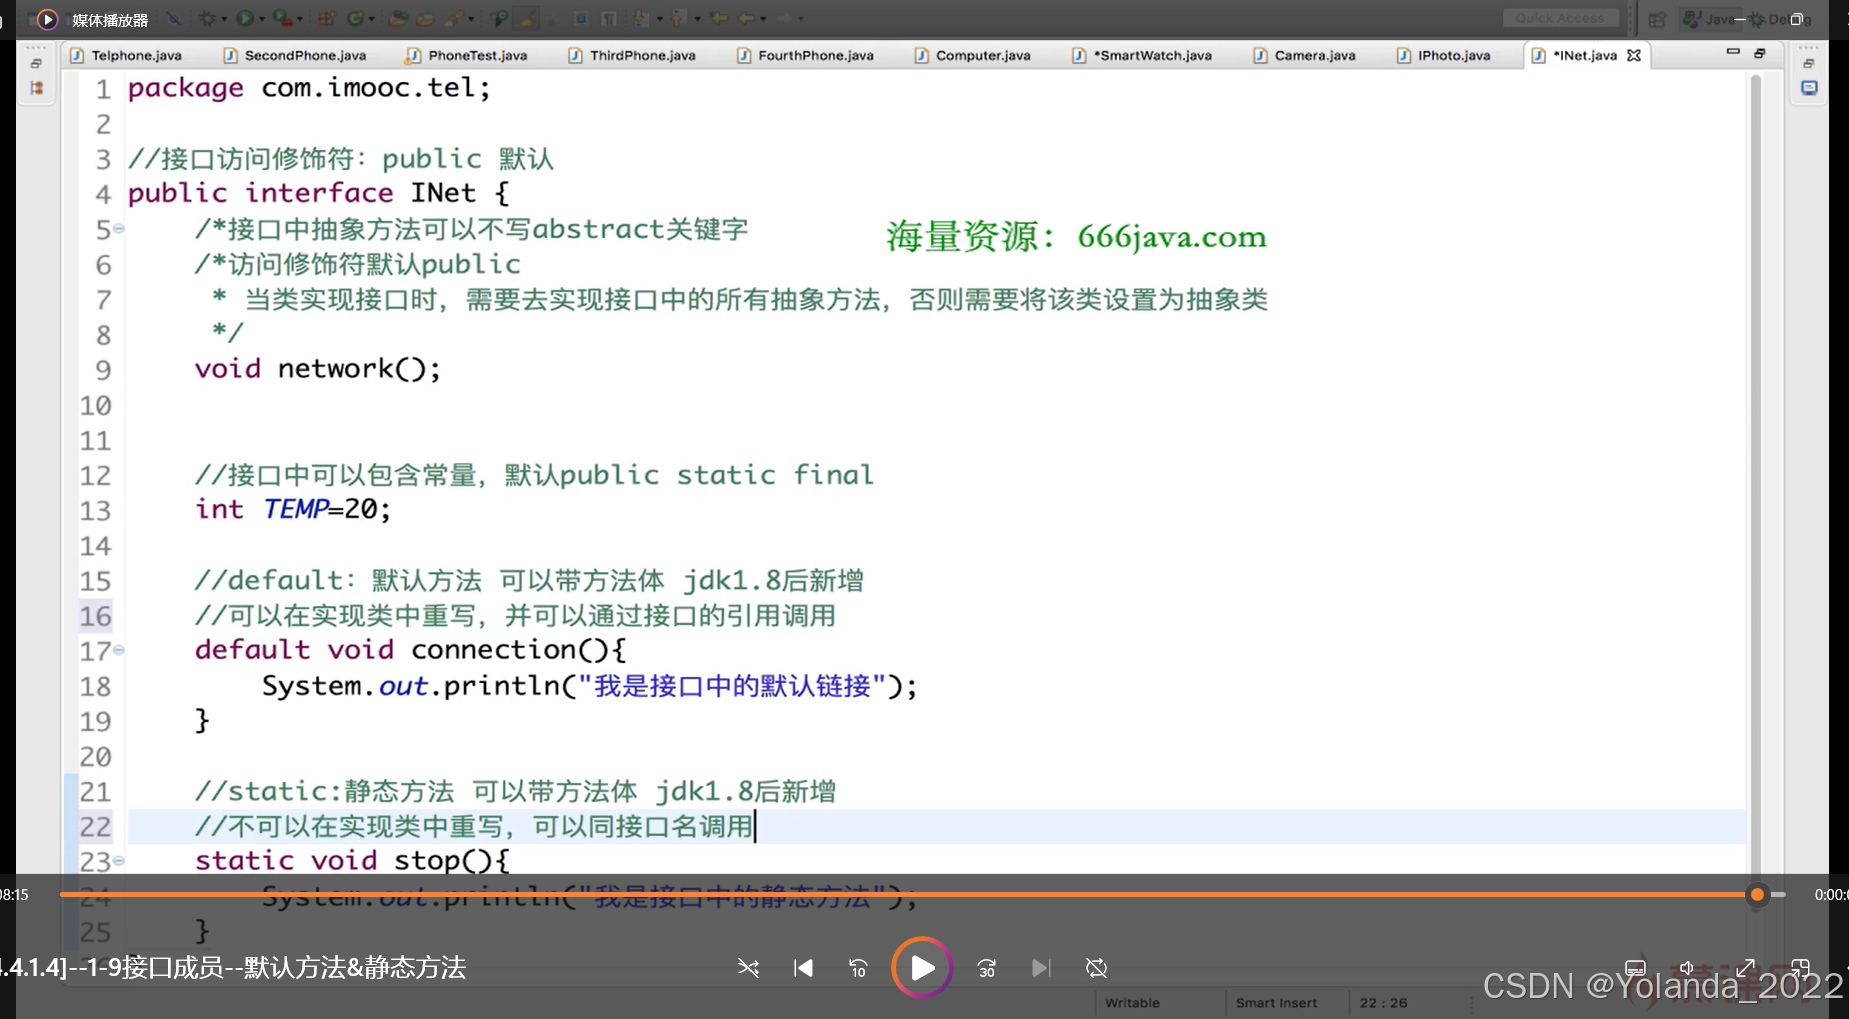1849x1019 pixels.
Task: Toggle Mark Occurrences highlighter
Action: click(525, 18)
